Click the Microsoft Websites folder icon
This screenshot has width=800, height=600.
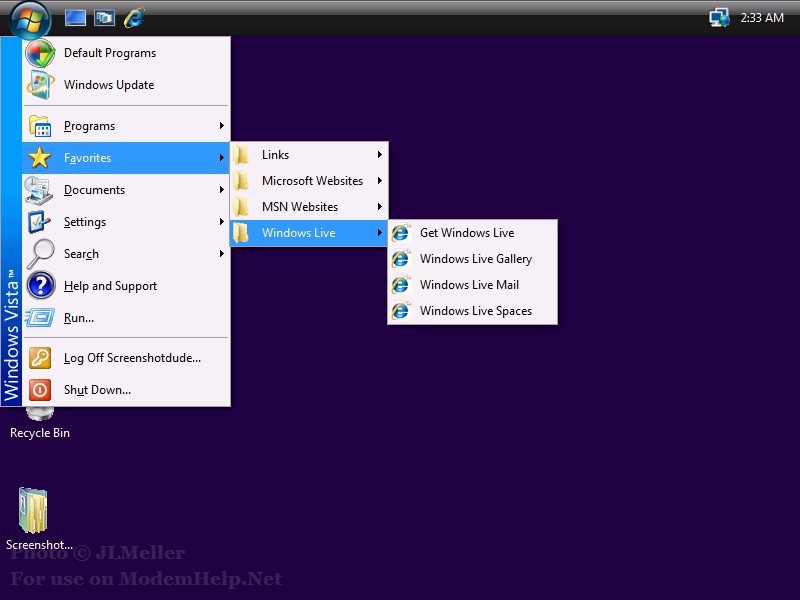pos(240,181)
